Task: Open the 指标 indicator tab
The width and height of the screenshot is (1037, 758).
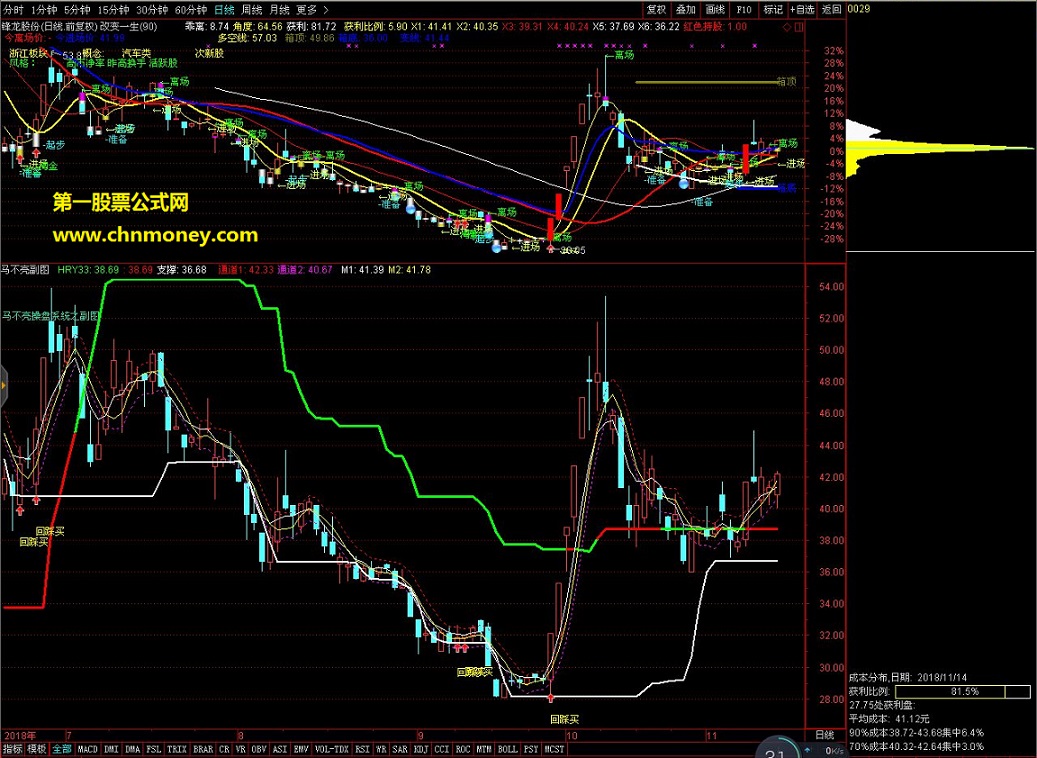Action: 13,749
